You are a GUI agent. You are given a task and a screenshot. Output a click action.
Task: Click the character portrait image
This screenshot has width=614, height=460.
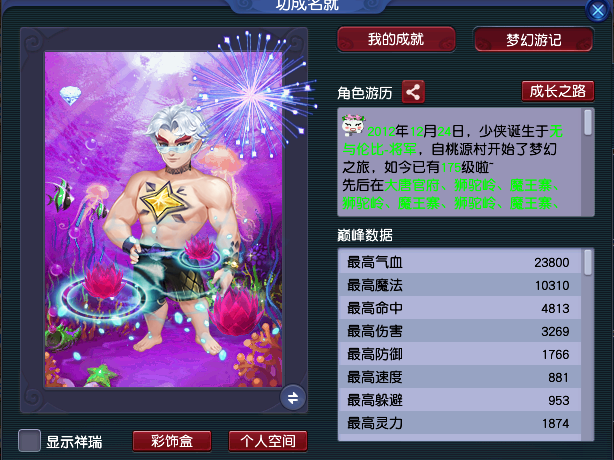point(163,219)
